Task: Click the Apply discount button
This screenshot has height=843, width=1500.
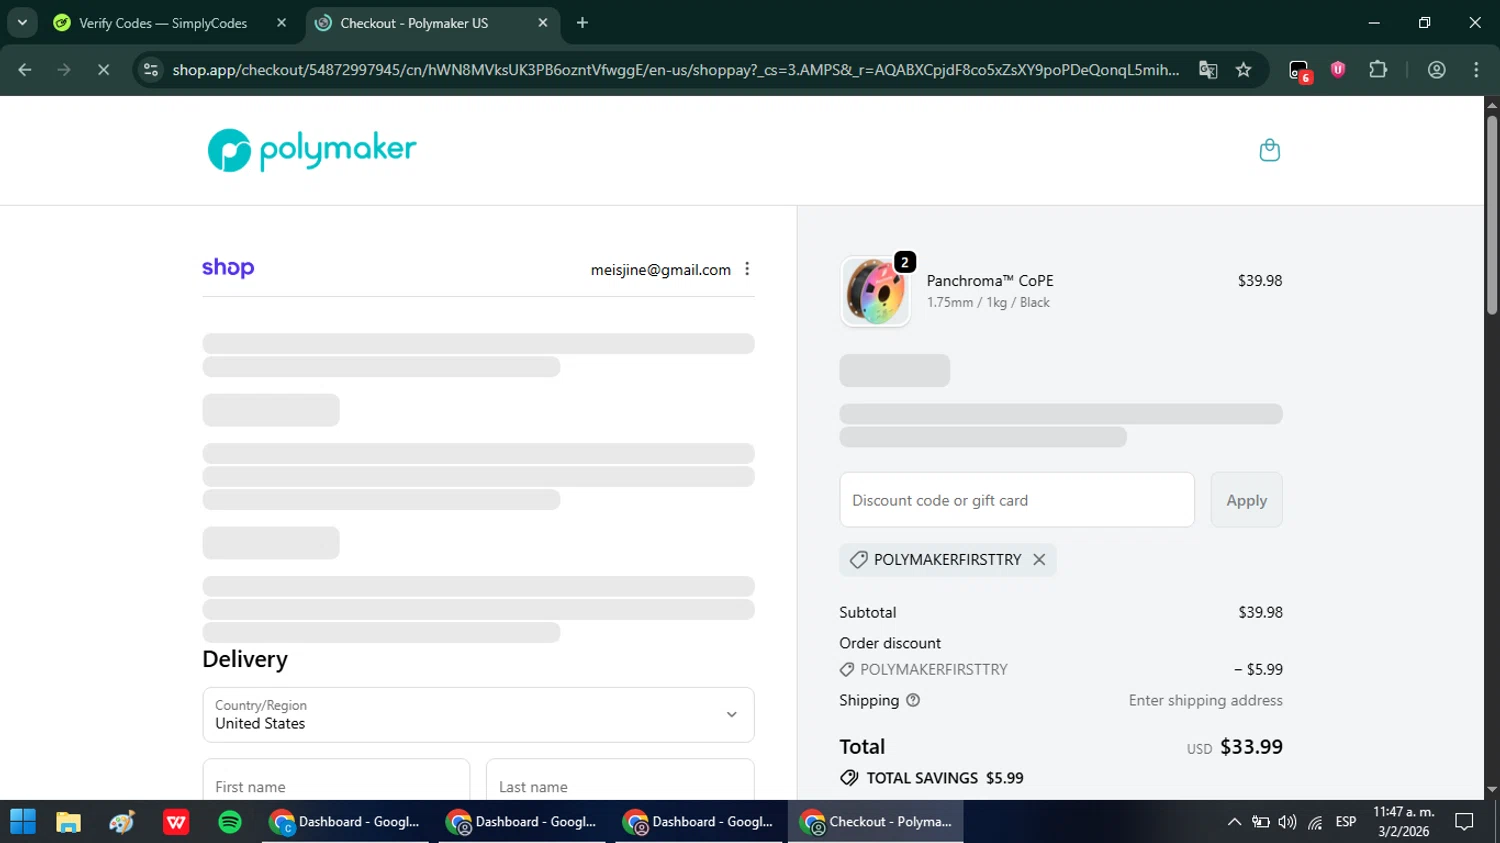Action: (x=1246, y=500)
